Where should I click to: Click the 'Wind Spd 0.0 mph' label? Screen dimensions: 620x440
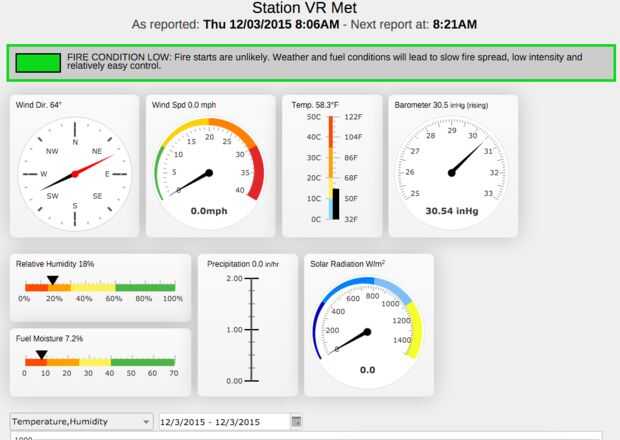click(184, 105)
